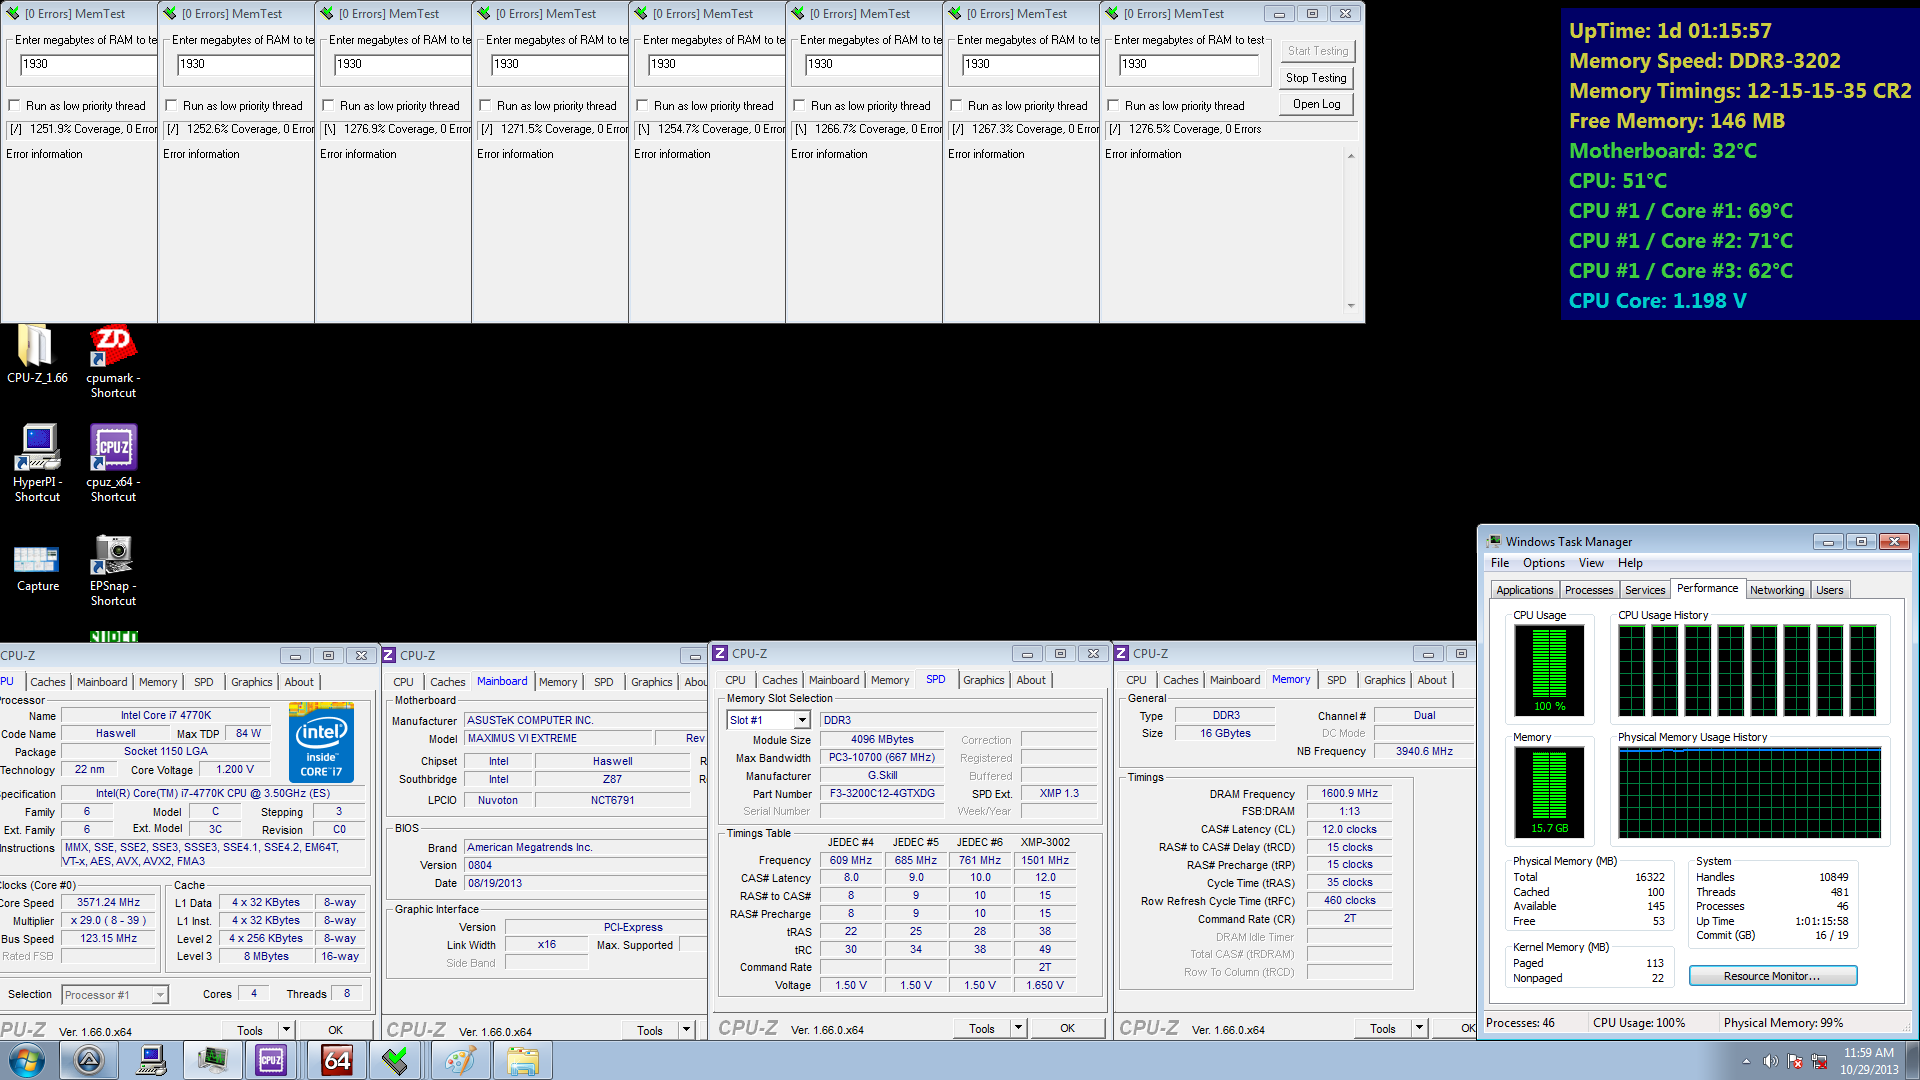Open Graphics tab in CPU-Z SPD window
Image resolution: width=1920 pixels, height=1080 pixels.
[x=983, y=680]
